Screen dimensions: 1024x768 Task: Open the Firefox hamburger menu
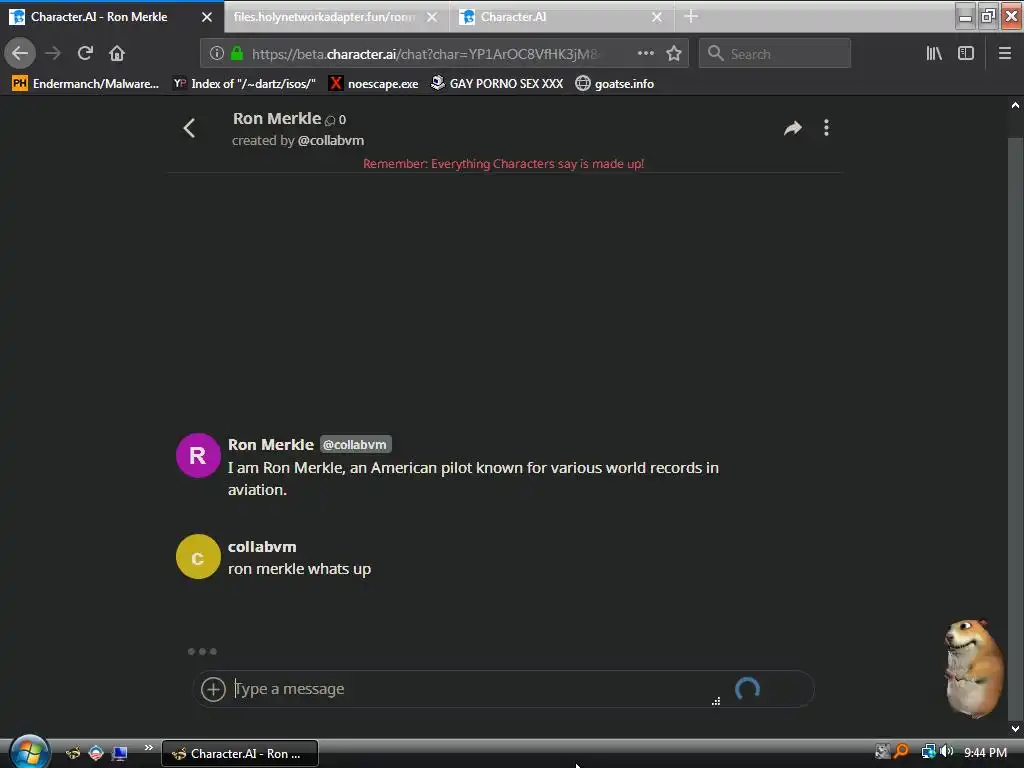pos(1004,54)
